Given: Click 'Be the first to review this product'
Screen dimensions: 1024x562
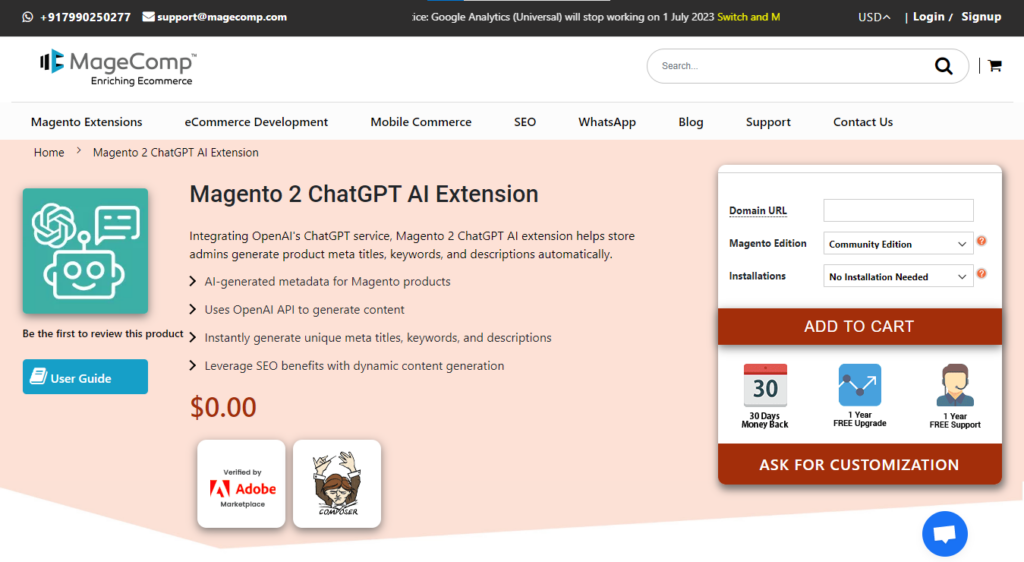Looking at the screenshot, I should [x=103, y=334].
